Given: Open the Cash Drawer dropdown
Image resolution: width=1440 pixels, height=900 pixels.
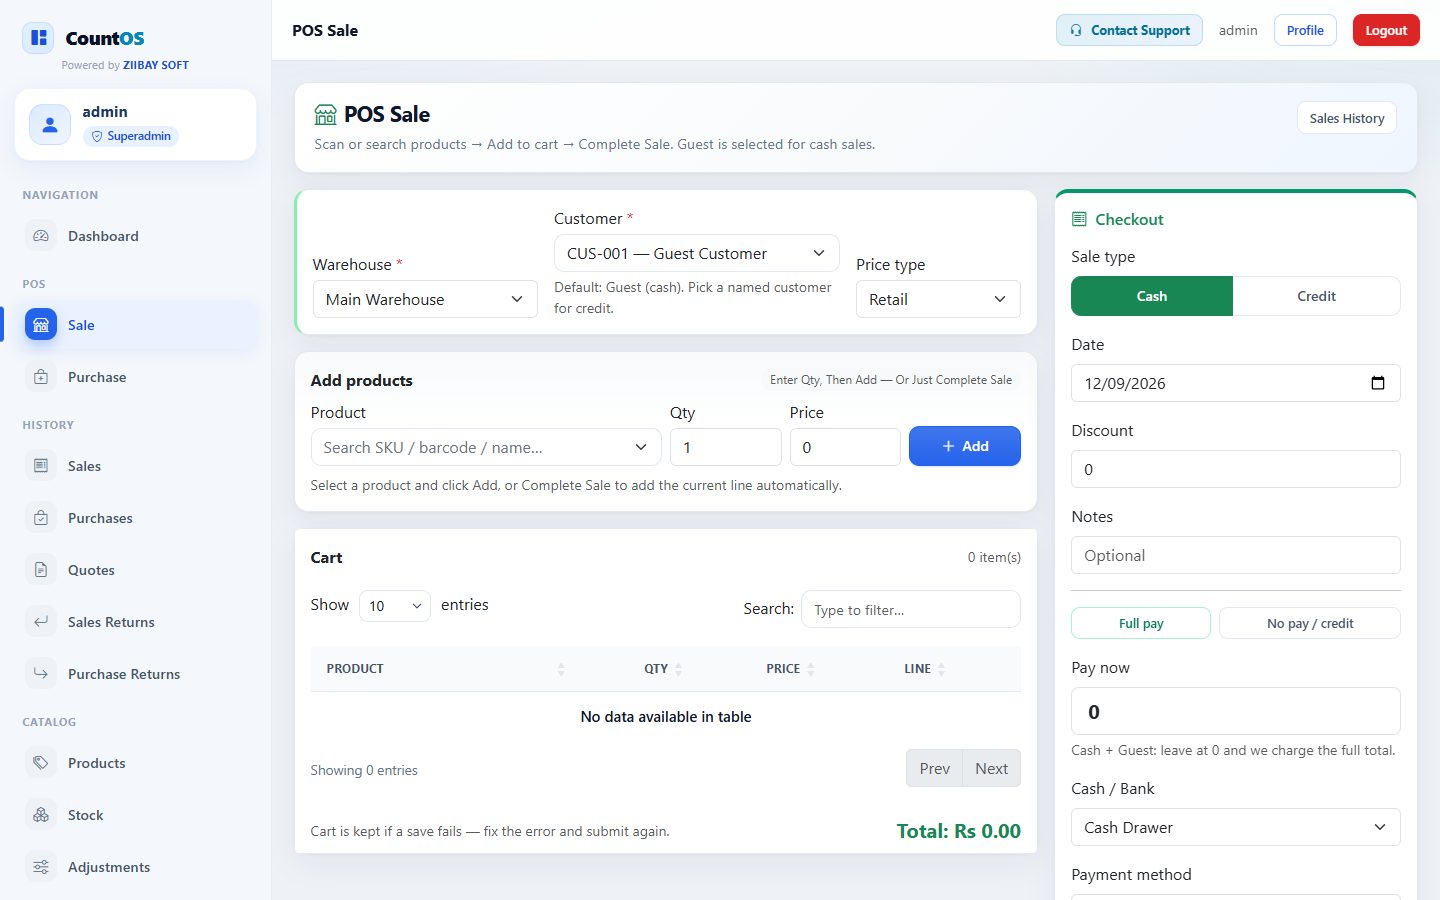Looking at the screenshot, I should coord(1236,827).
